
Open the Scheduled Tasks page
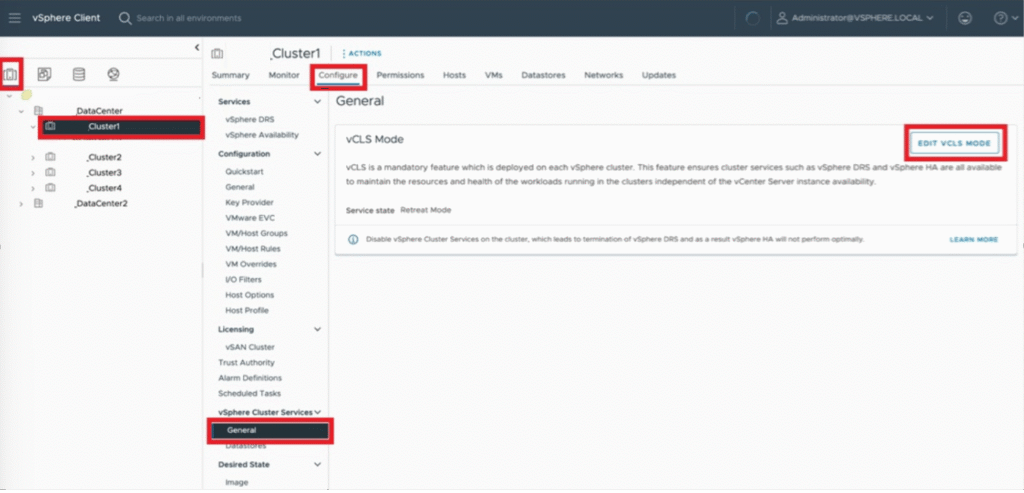click(x=249, y=394)
